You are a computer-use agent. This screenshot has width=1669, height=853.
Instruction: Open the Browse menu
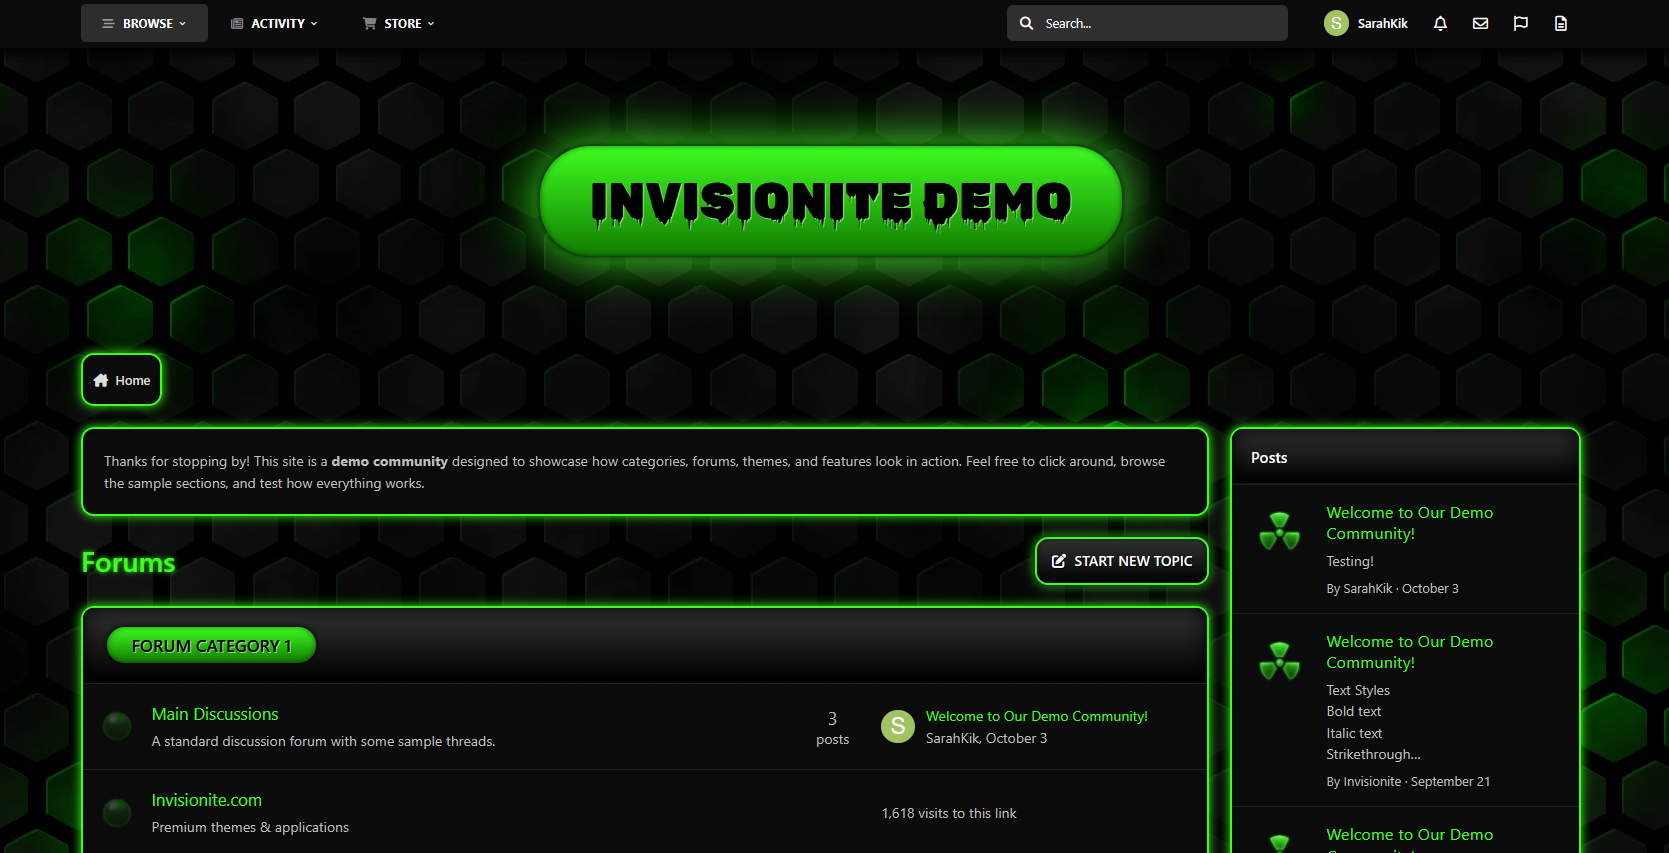pos(144,23)
